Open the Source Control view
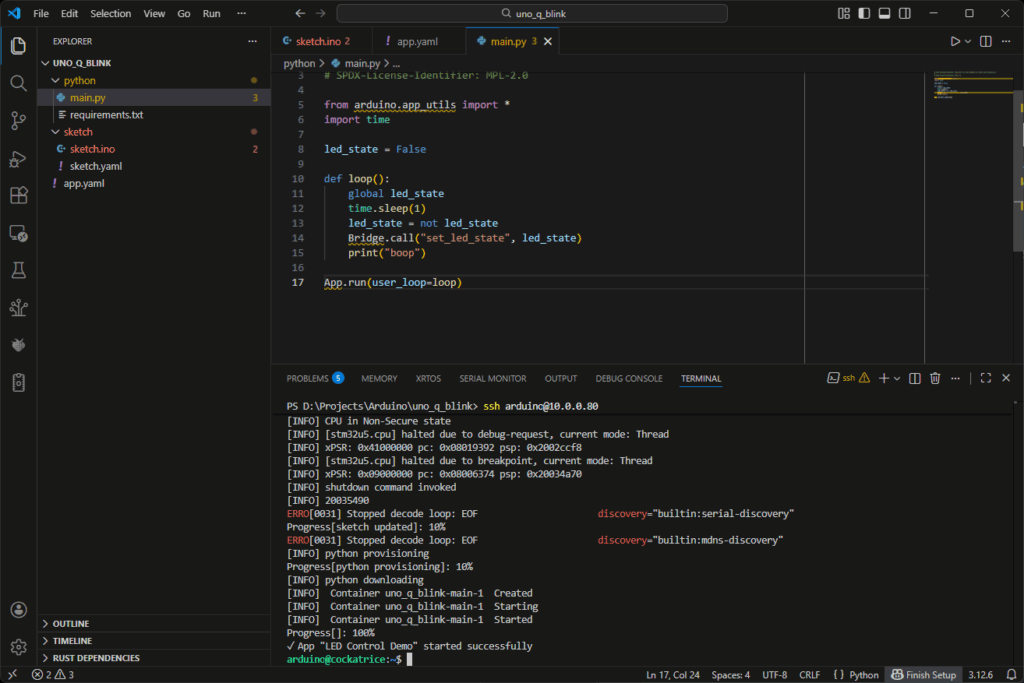This screenshot has height=683, width=1024. pyautogui.click(x=18, y=121)
